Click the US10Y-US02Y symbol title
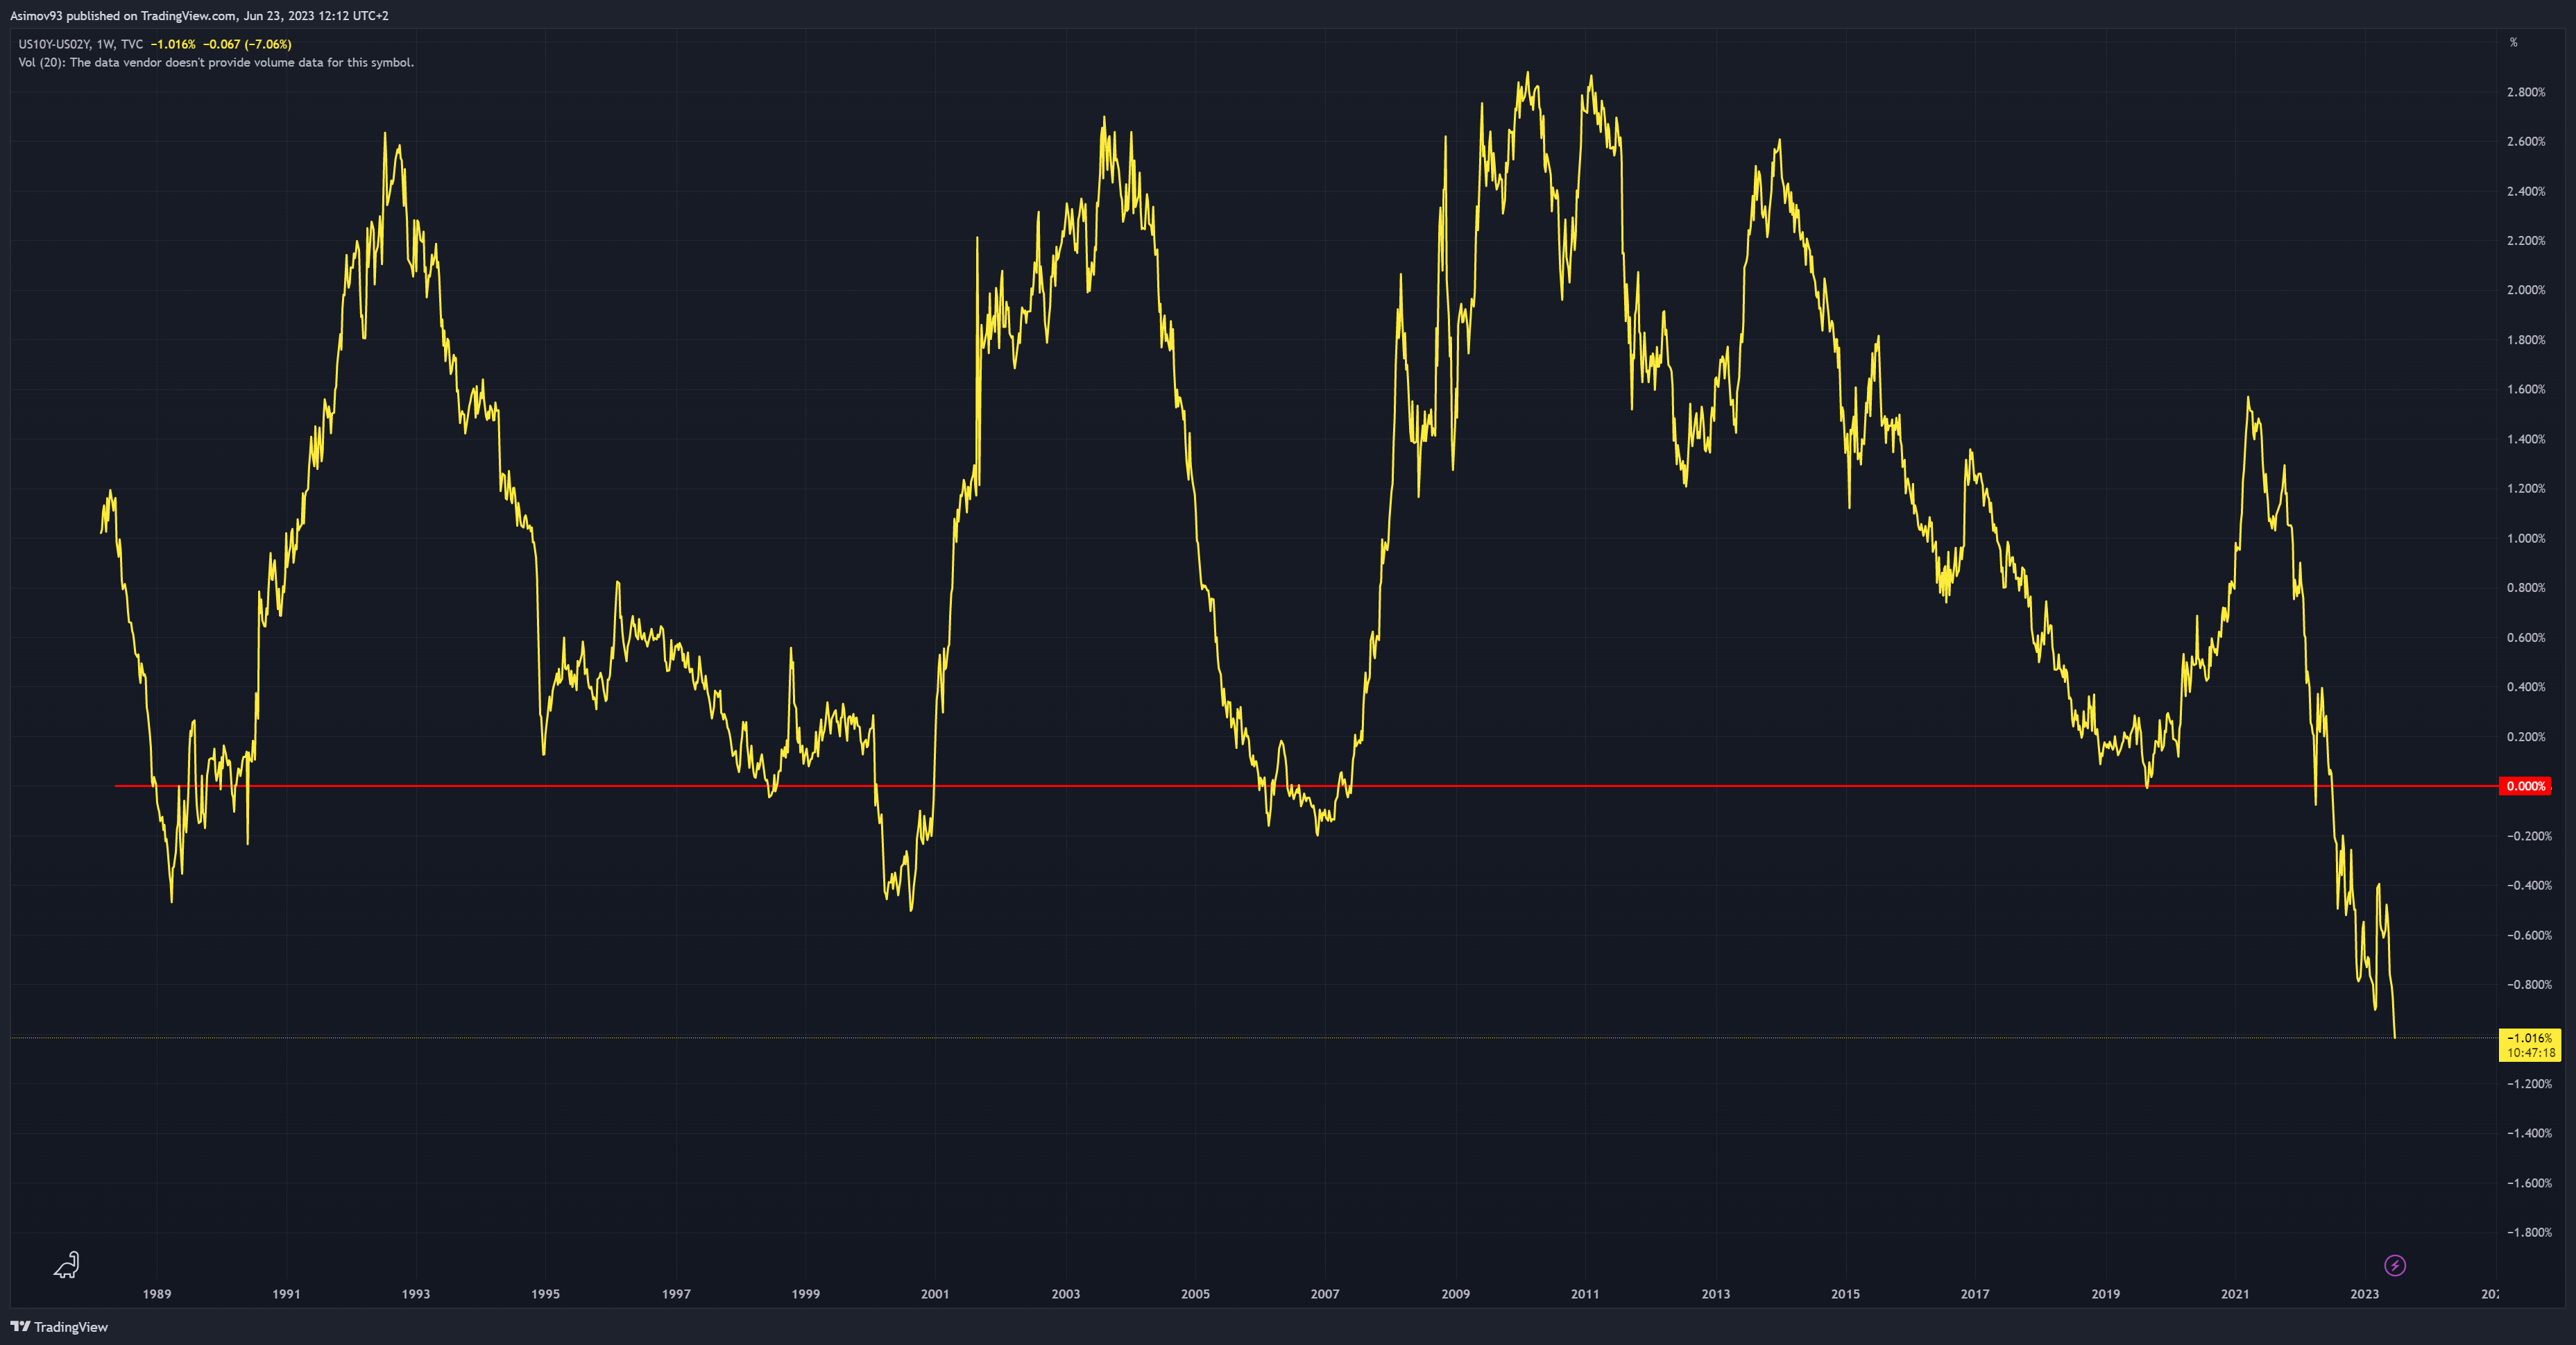Screen dimensions: 2576x1345 [x=54, y=44]
